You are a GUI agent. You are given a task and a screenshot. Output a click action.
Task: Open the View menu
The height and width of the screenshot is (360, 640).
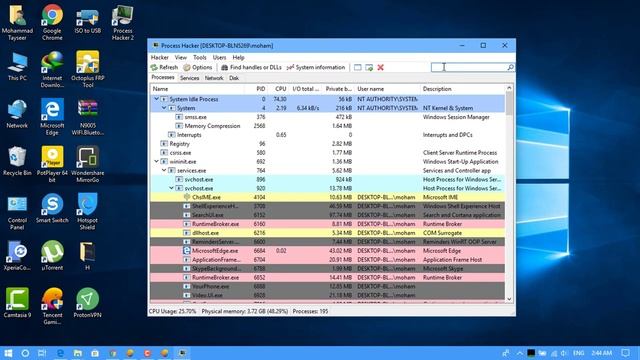(181, 58)
